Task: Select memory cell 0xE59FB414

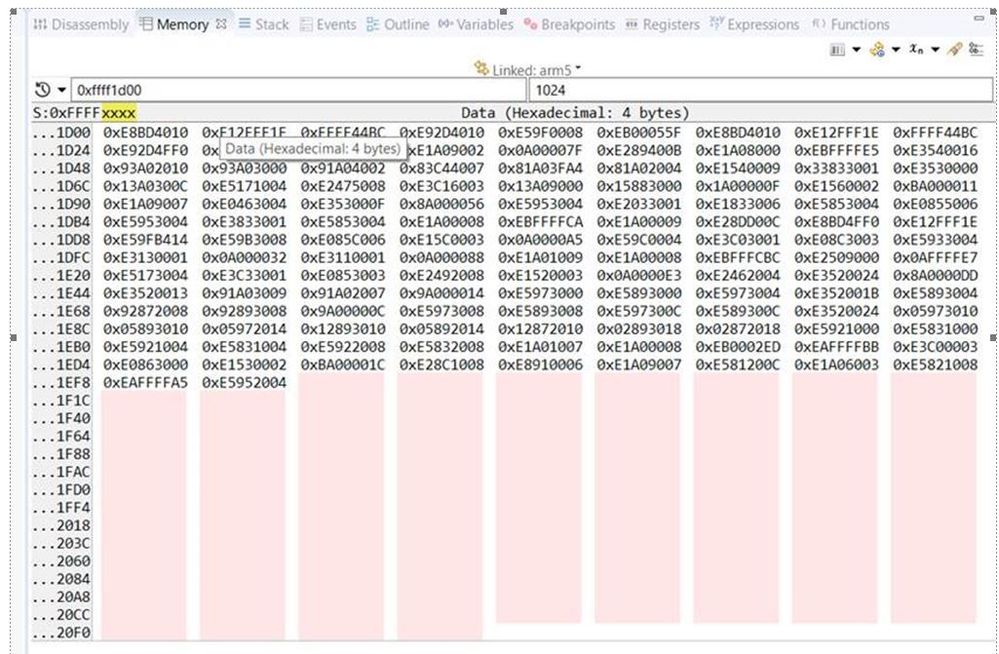Action: click(x=146, y=240)
